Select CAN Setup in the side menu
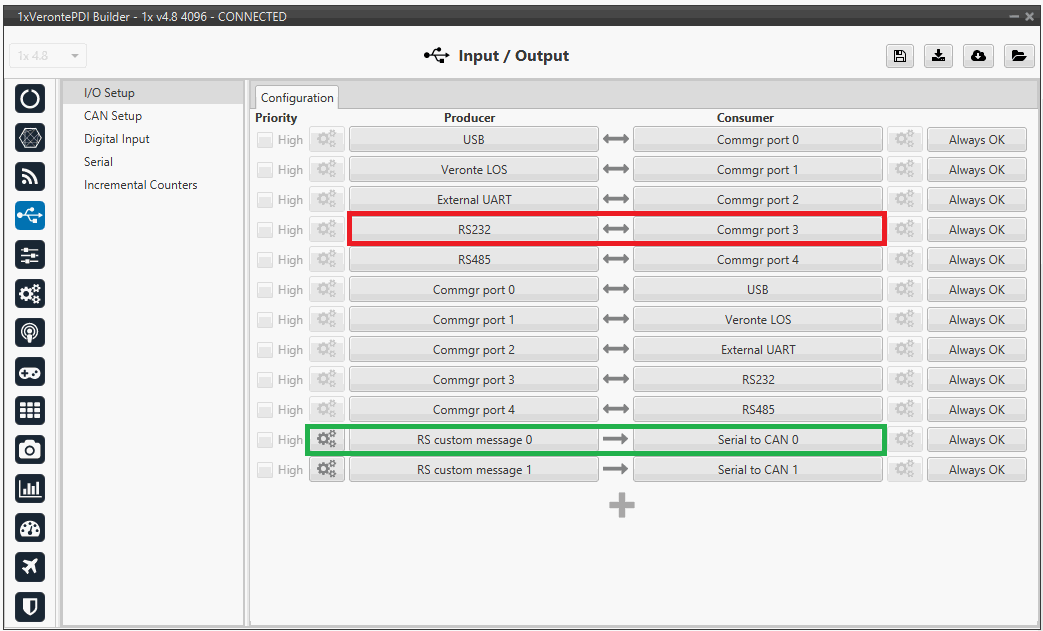The image size is (1043, 631). pyautogui.click(x=113, y=116)
